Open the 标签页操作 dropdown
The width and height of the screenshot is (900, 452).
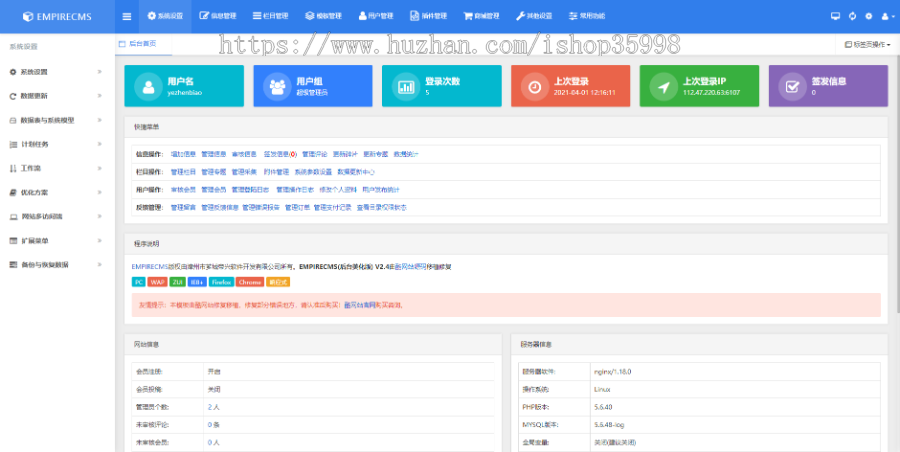pyautogui.click(x=866, y=45)
